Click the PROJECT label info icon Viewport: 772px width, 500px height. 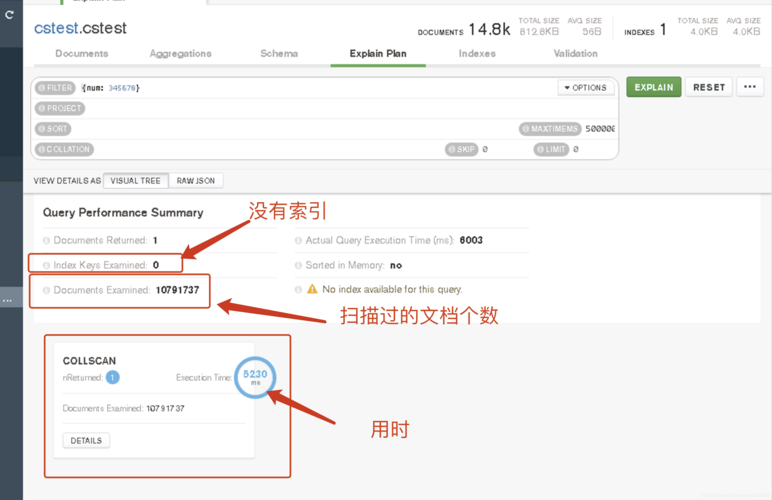42,108
